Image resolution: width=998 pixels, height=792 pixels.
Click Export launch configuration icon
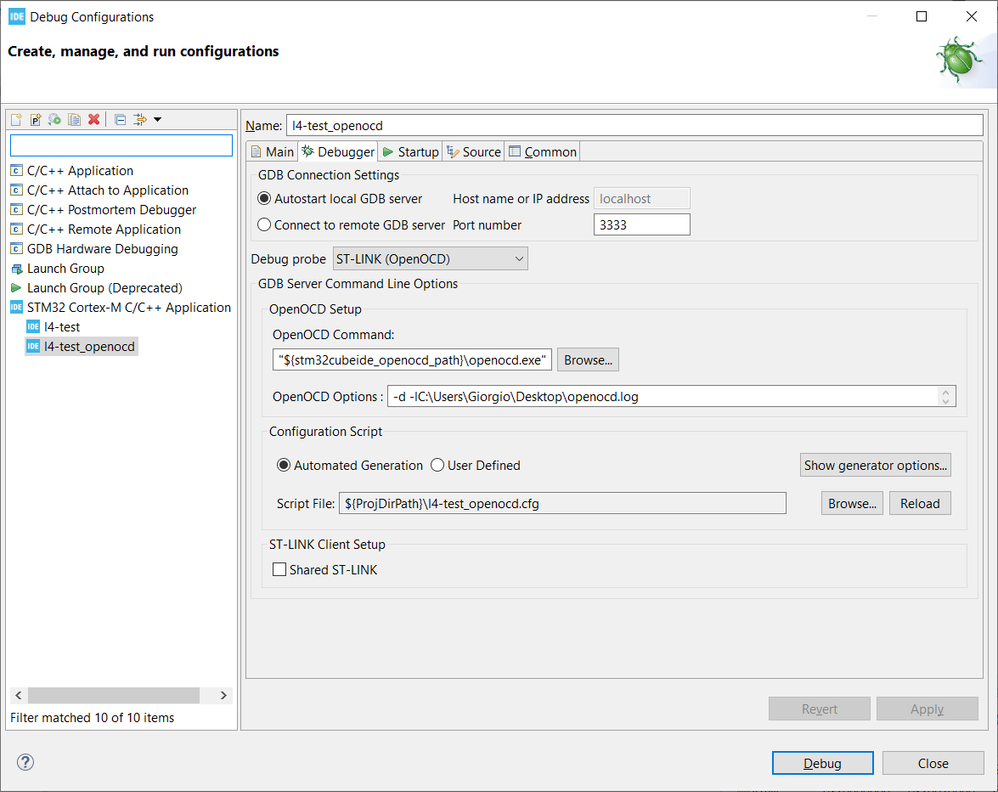click(55, 119)
